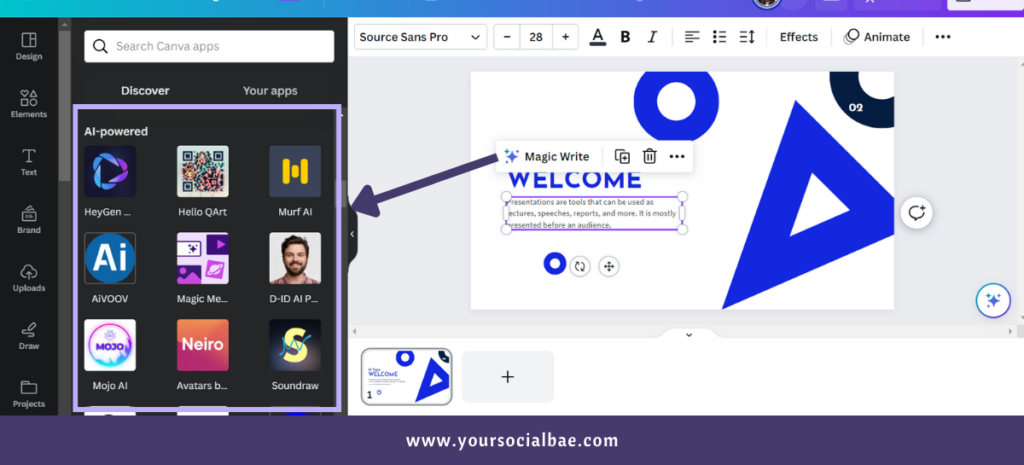Select the page 1 thumbnail
1024x465 pixels.
pos(406,377)
